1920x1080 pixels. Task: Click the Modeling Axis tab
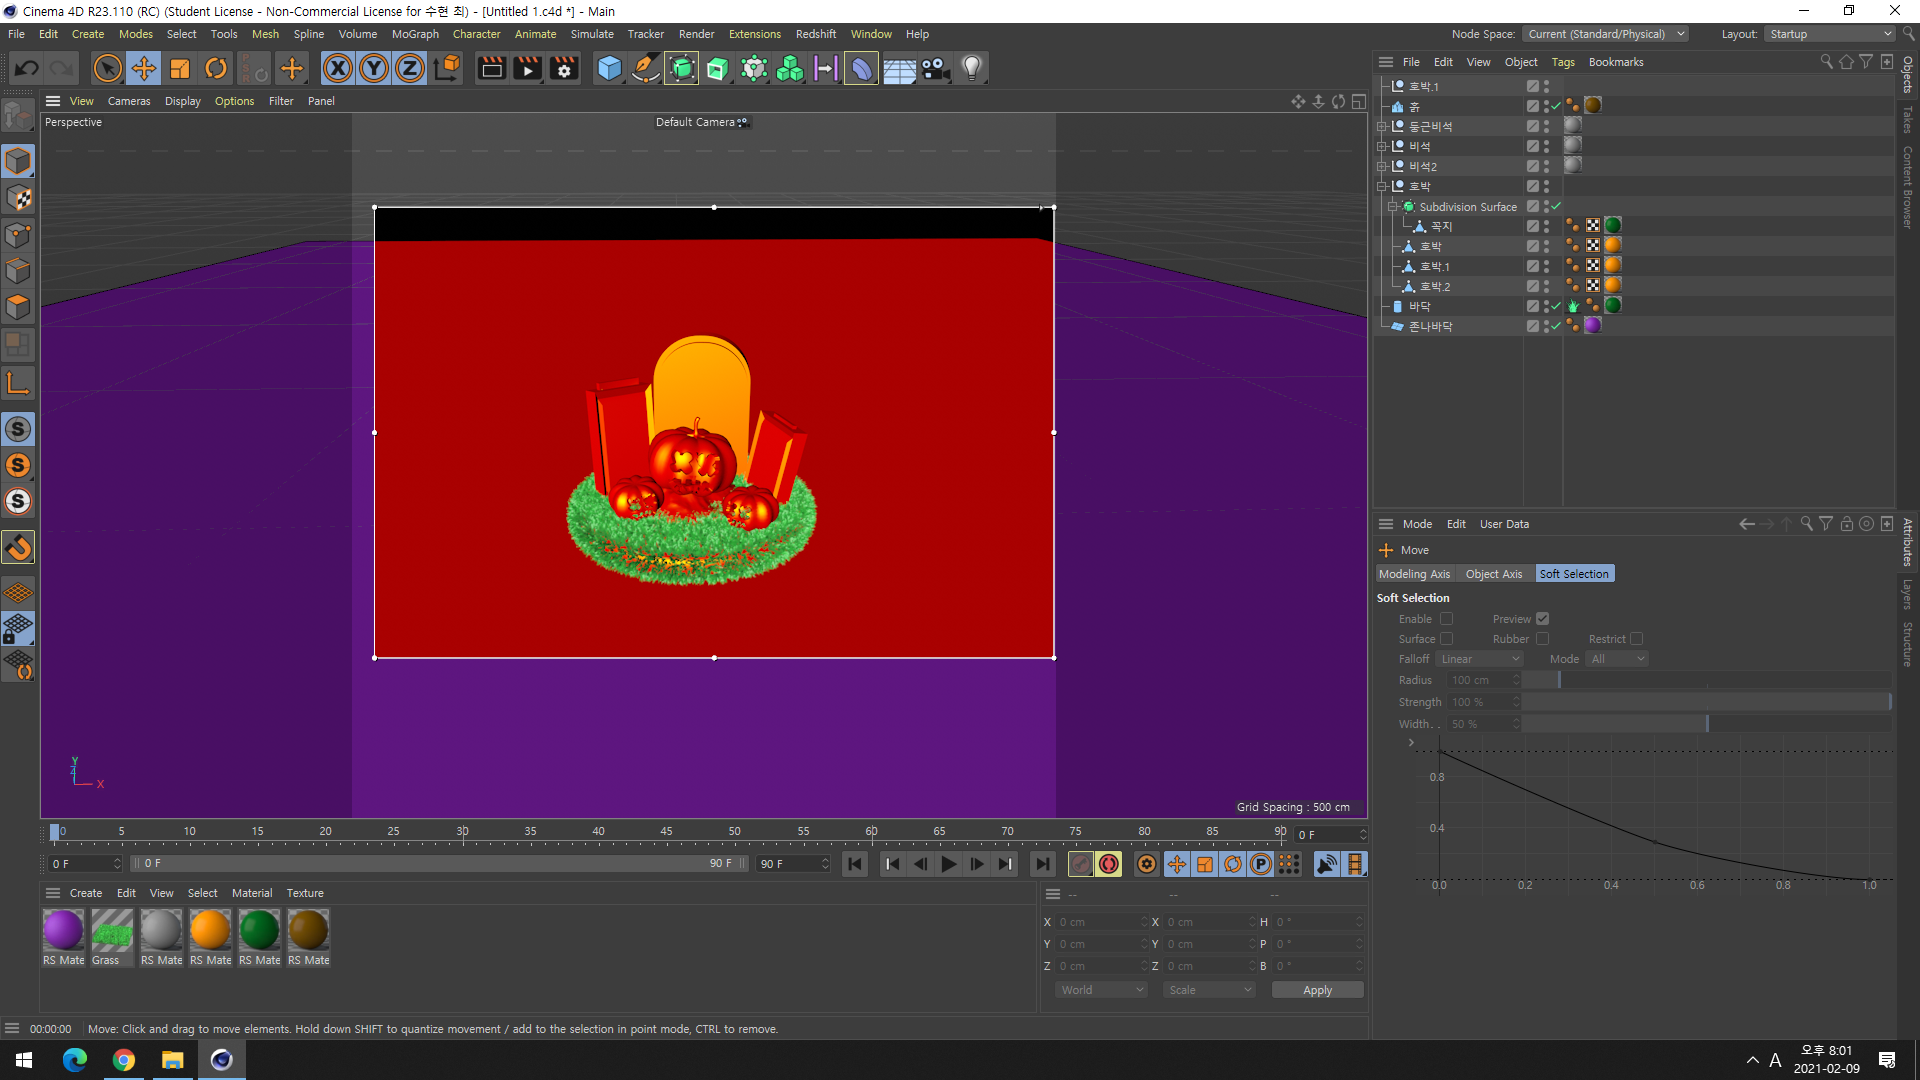(1416, 572)
